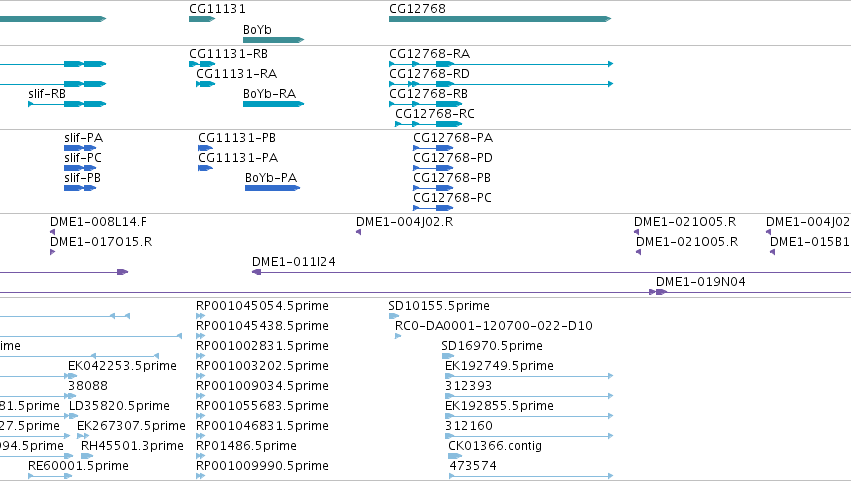Click the RH45501.3prime EST label
Viewport: 851px width, 481px height.
pos(132,447)
